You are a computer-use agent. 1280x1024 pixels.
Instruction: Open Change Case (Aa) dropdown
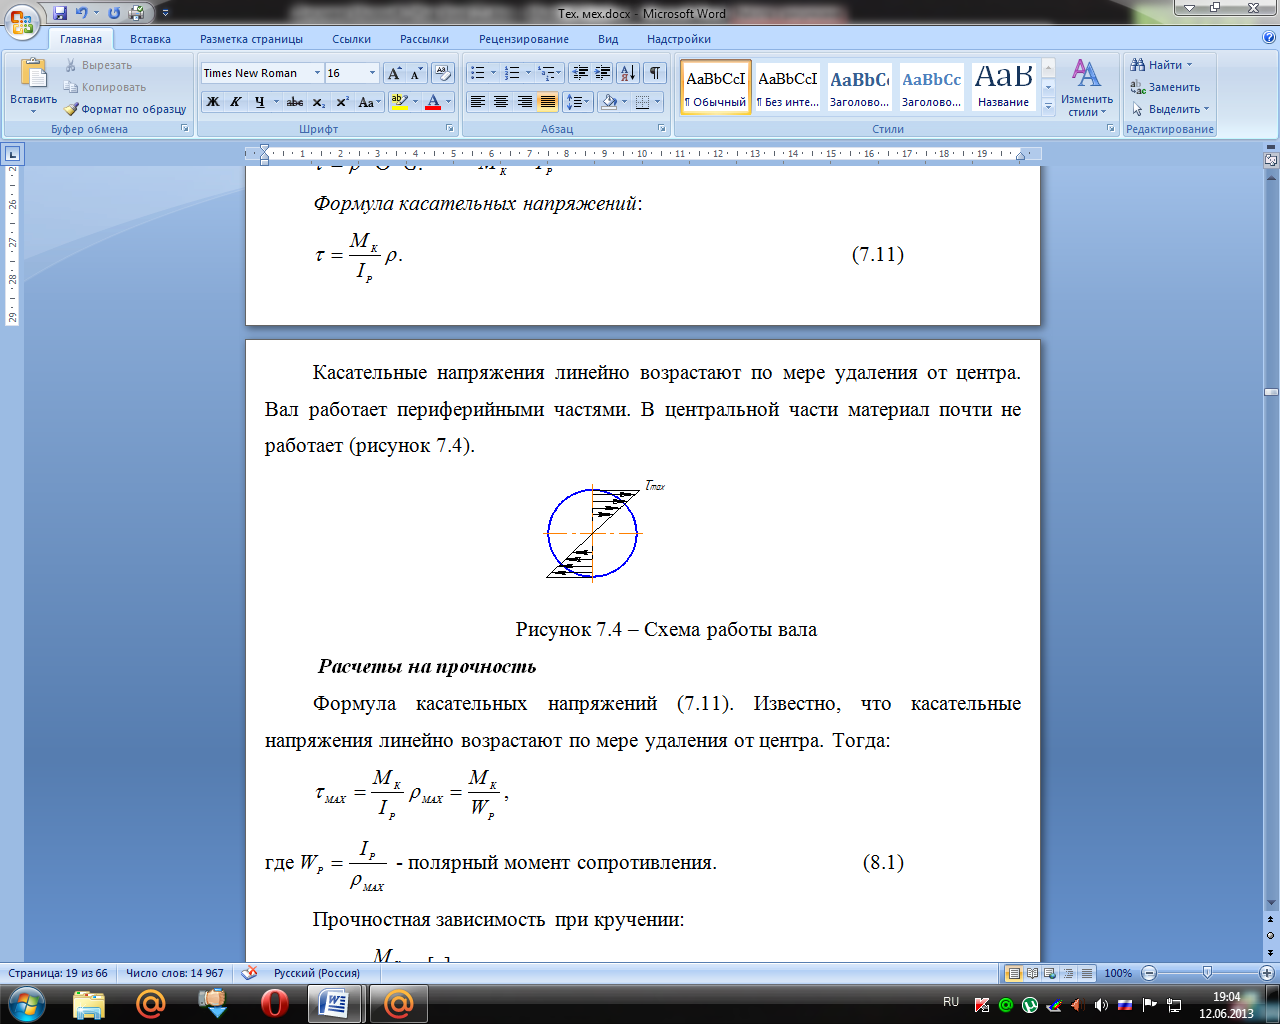click(369, 102)
